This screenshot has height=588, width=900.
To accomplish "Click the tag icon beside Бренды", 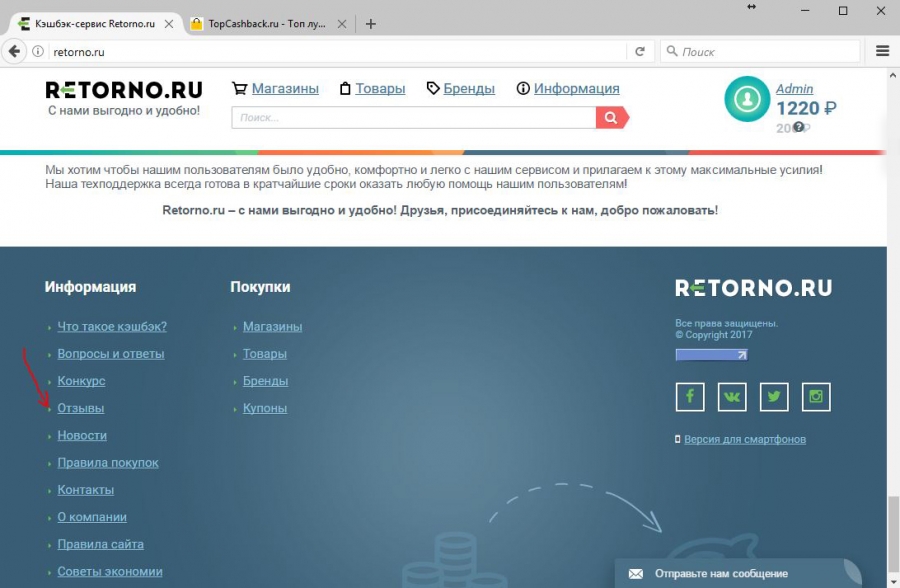I will pos(433,88).
